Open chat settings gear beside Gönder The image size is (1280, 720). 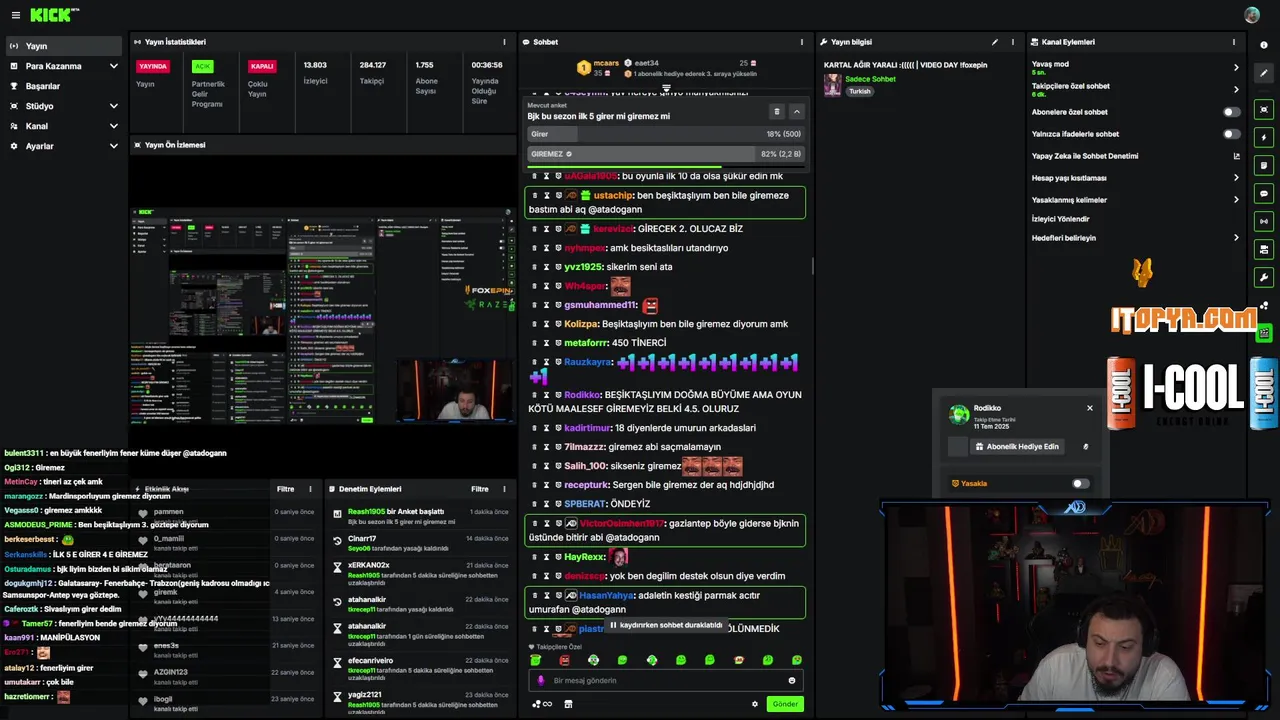point(755,704)
